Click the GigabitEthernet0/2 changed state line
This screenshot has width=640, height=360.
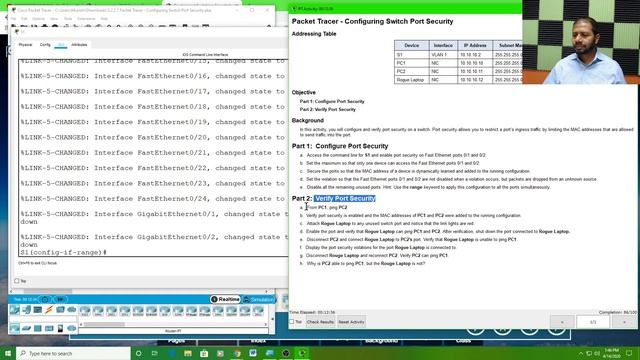(x=154, y=240)
